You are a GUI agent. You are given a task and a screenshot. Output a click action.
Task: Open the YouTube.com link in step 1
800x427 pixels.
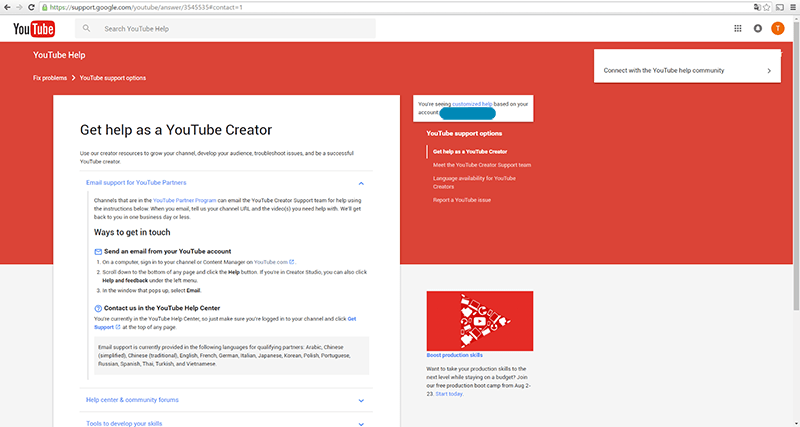tap(271, 262)
